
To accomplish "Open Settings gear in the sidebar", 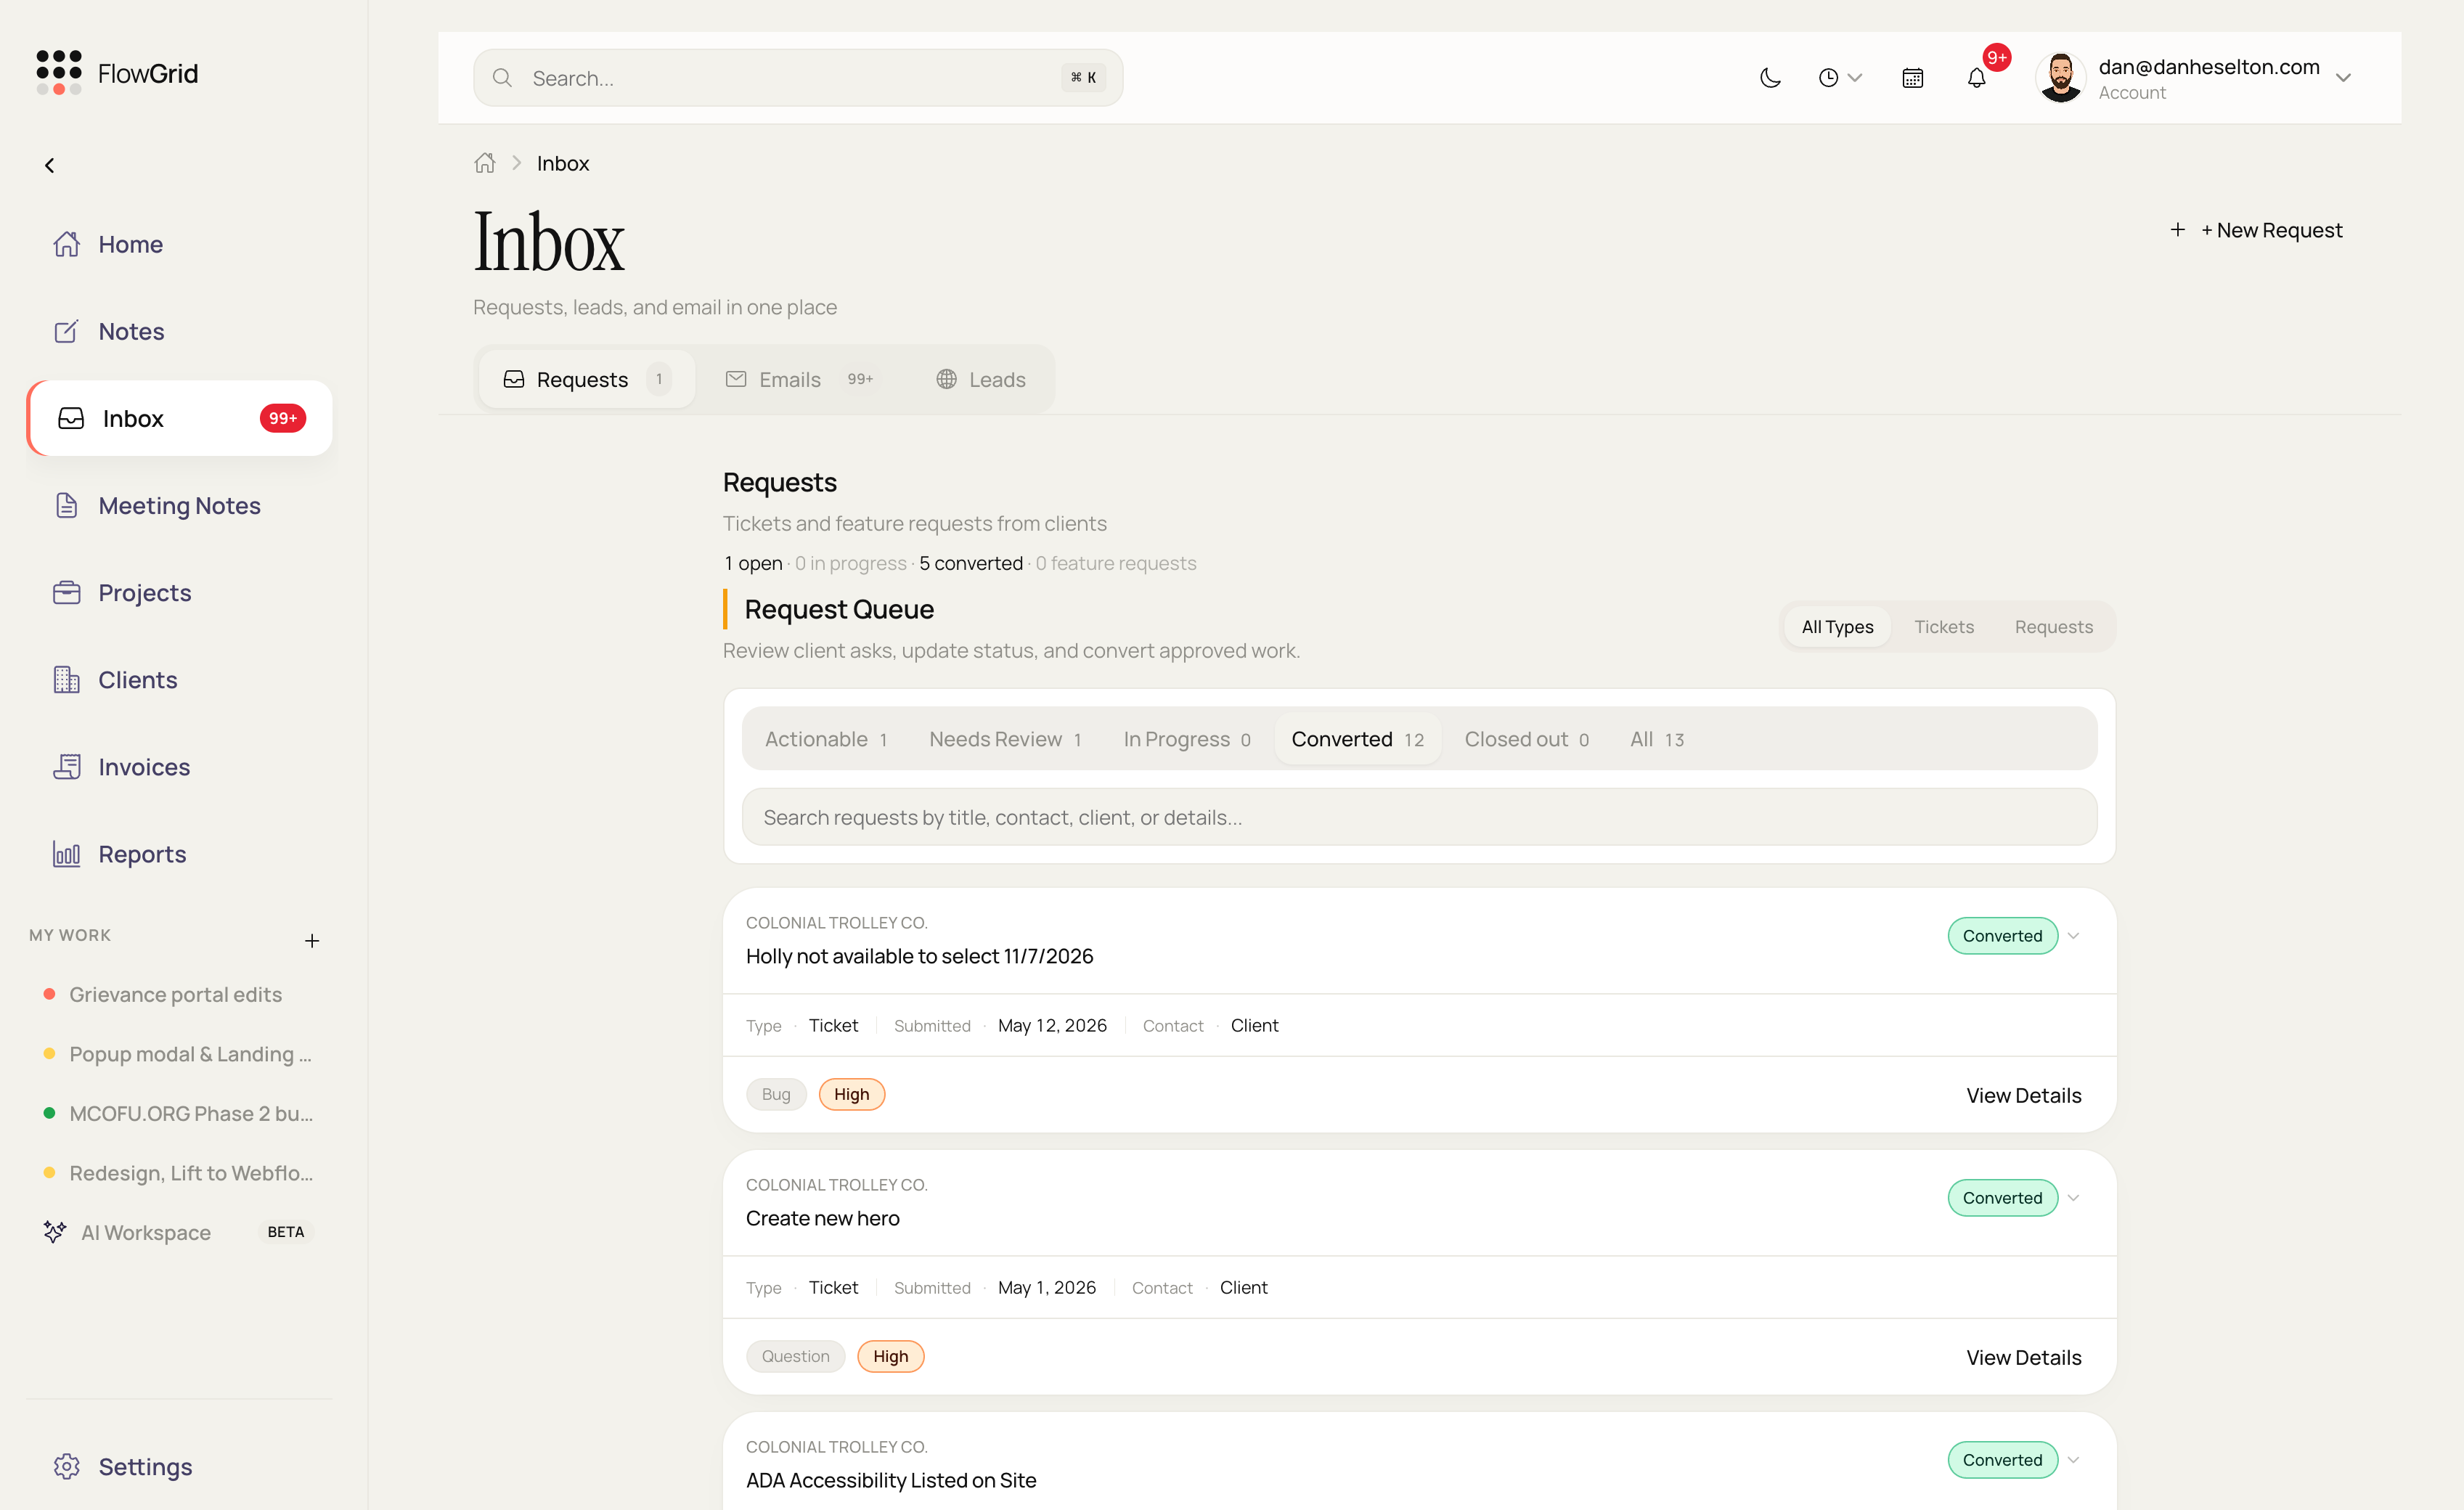I will tap(180, 1466).
